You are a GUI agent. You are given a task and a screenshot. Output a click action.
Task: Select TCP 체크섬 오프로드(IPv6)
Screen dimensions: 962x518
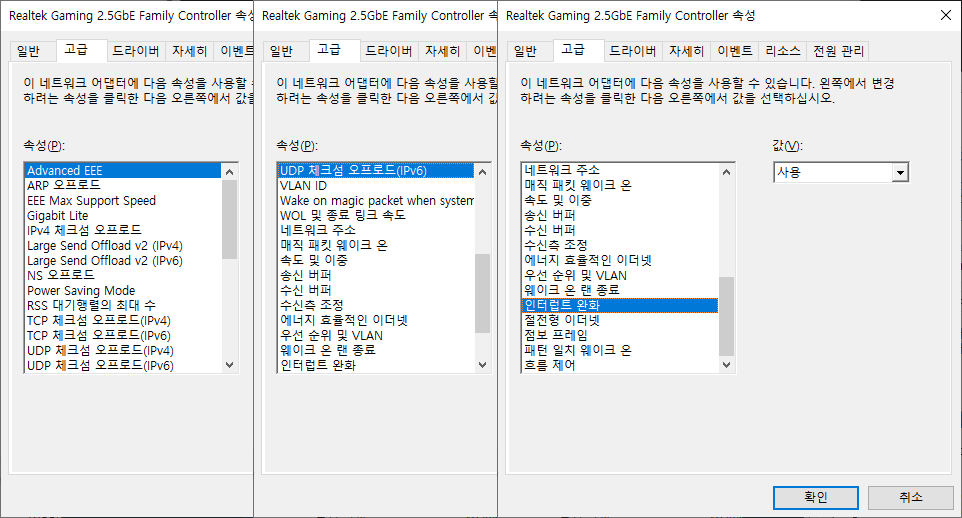123,335
